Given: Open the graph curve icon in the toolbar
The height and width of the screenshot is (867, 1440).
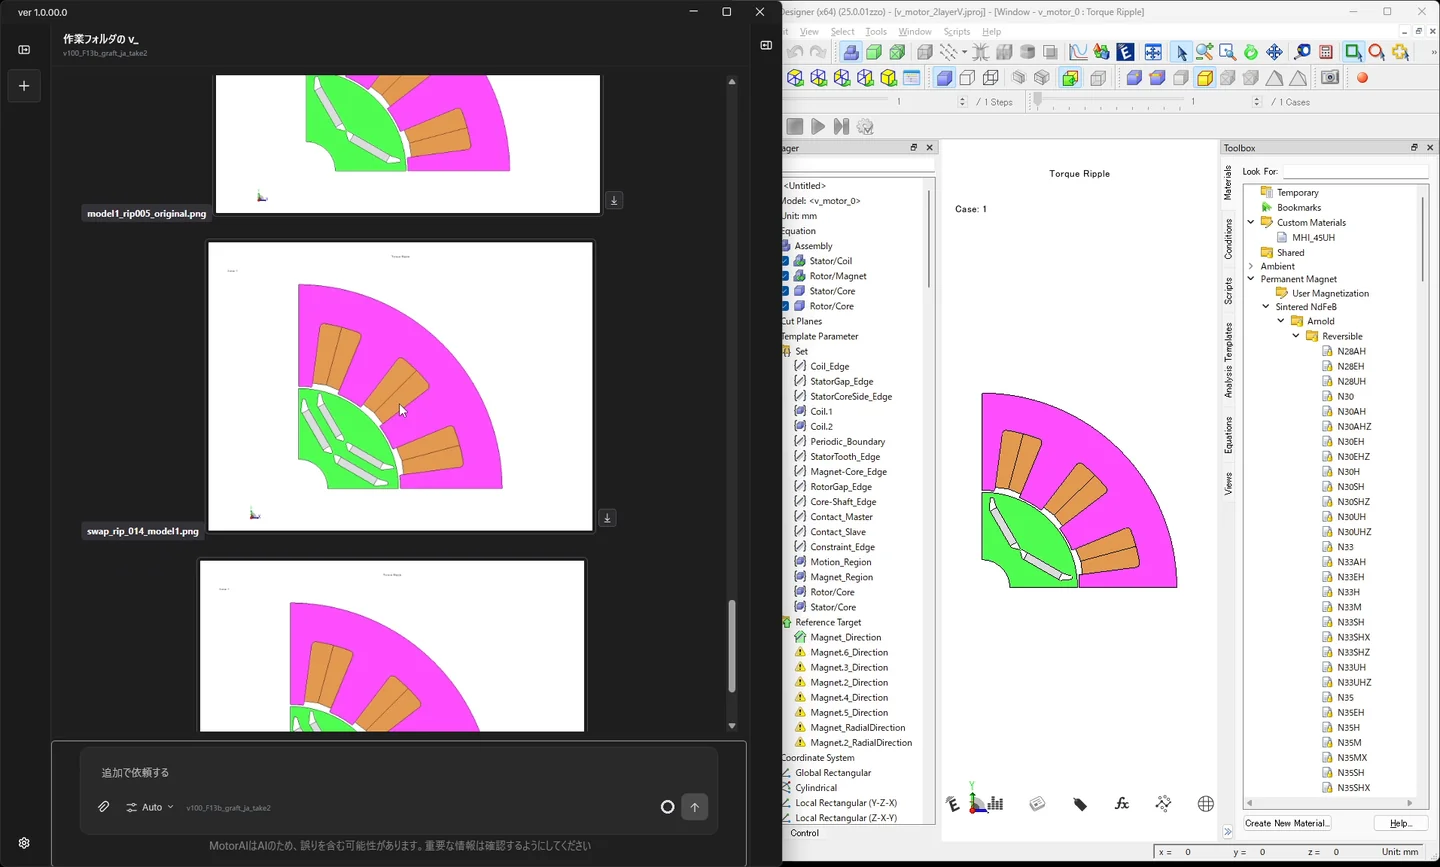Looking at the screenshot, I should point(1078,52).
